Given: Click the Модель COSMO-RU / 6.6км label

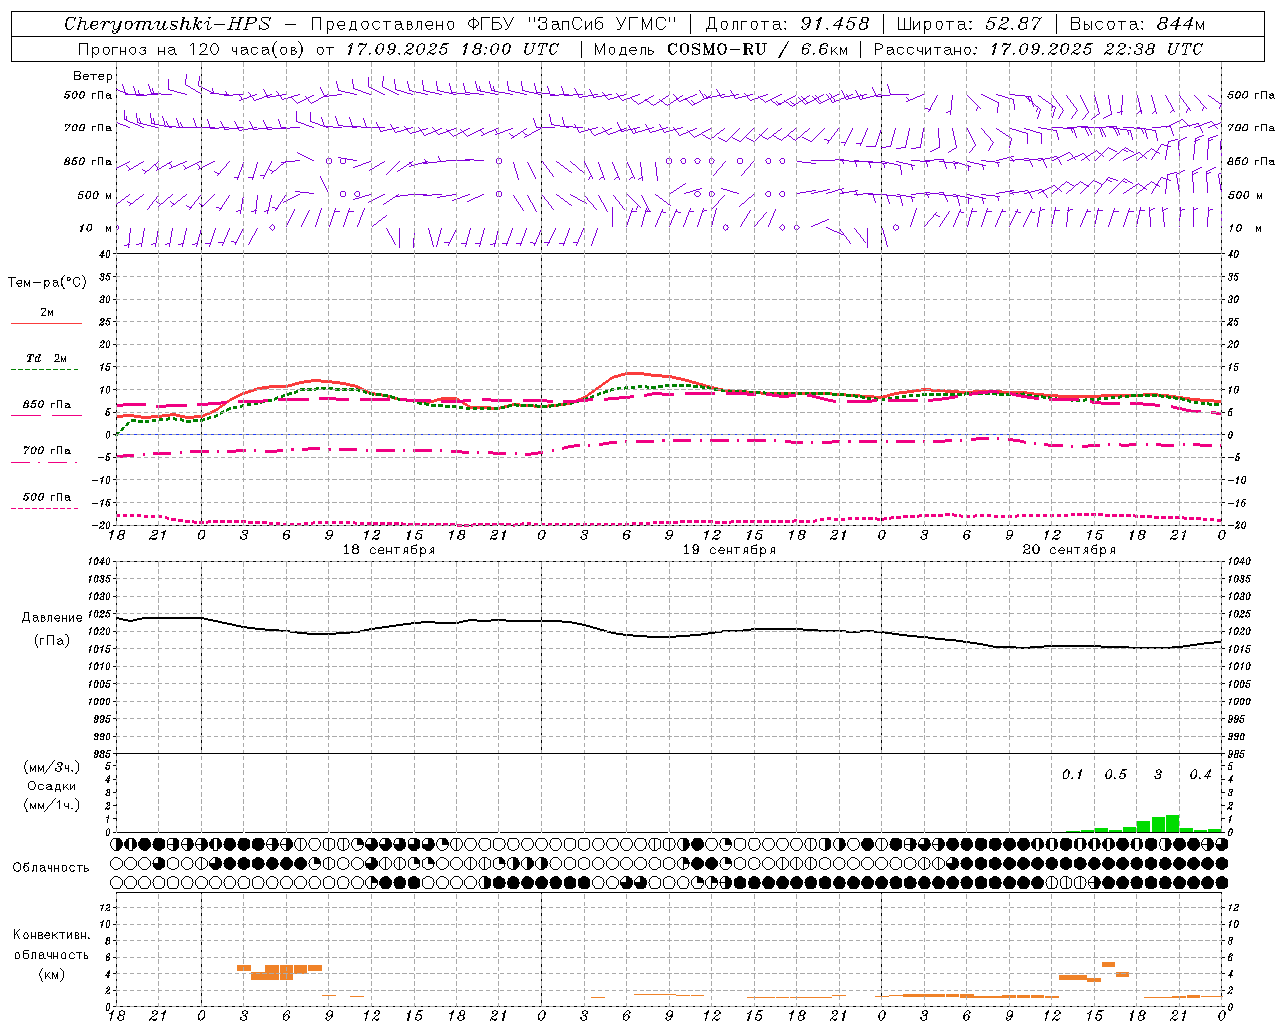Looking at the screenshot, I should 720,49.
